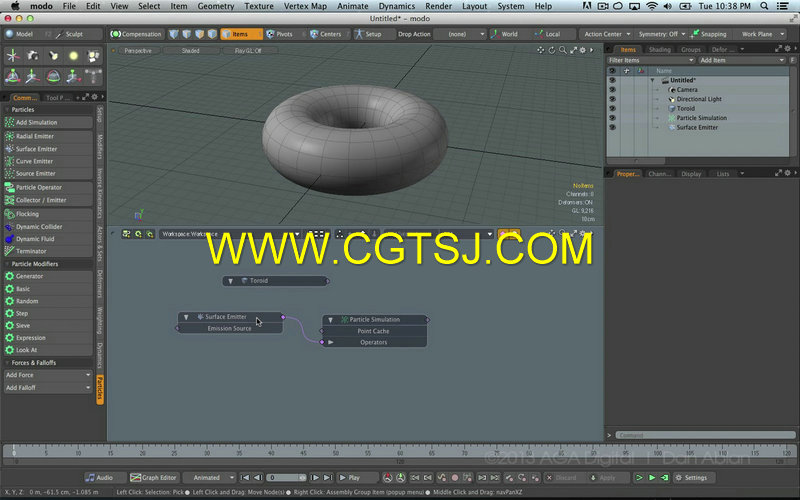
Task: Add a Source Emitter
Action: tap(48, 173)
